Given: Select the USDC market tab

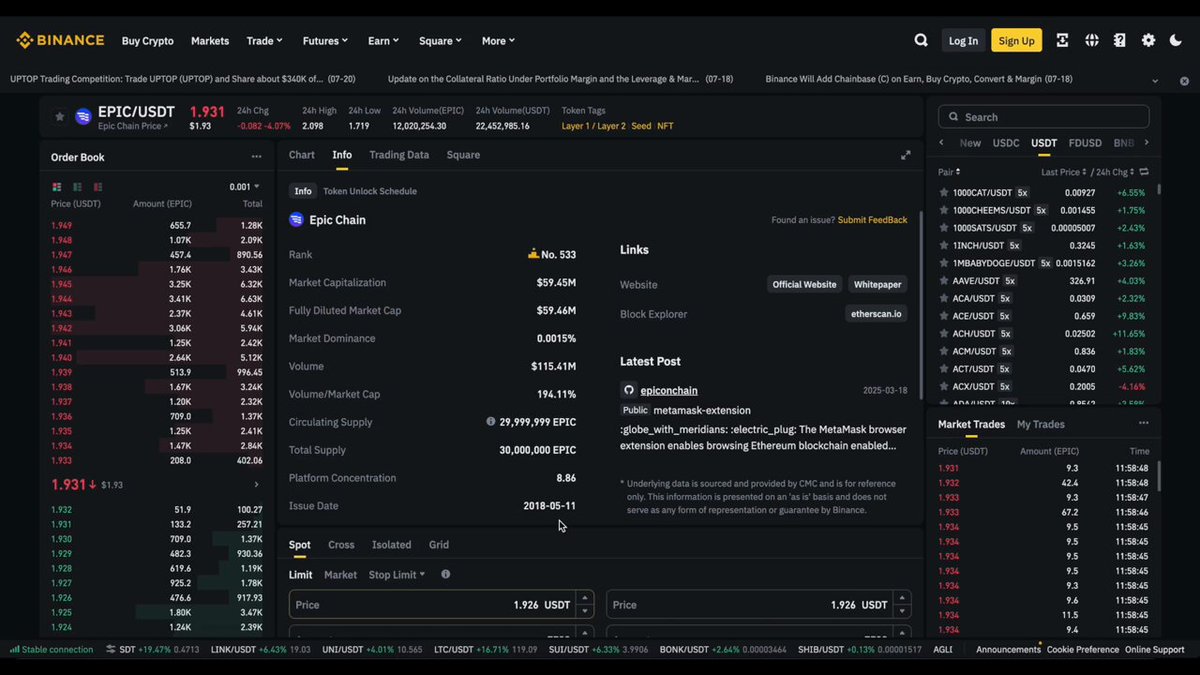Looking at the screenshot, I should [1006, 143].
